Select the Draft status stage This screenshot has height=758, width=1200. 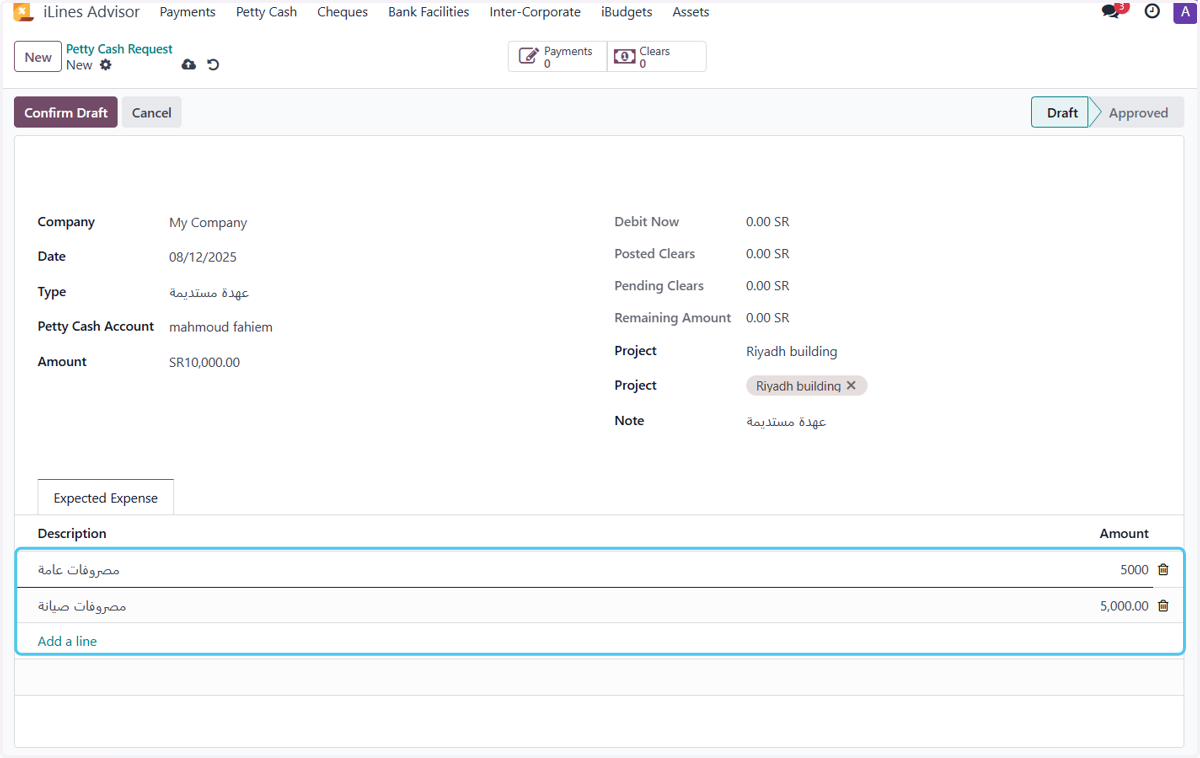1061,113
